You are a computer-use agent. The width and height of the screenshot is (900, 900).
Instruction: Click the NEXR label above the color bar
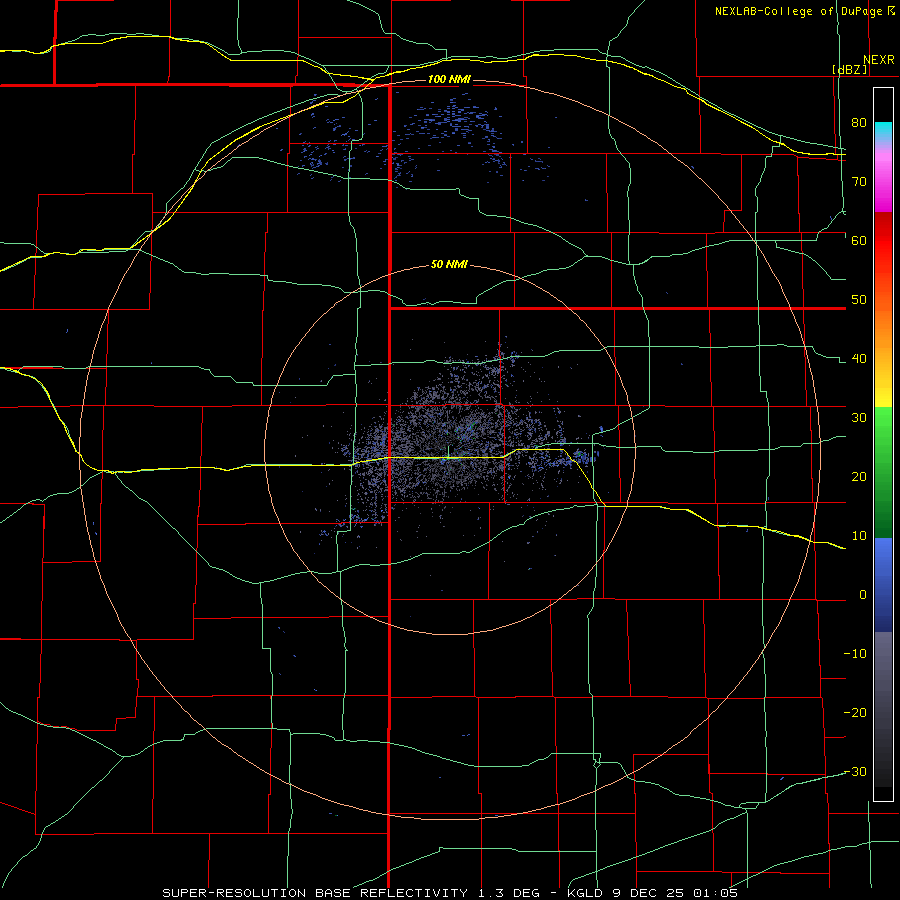tap(879, 60)
